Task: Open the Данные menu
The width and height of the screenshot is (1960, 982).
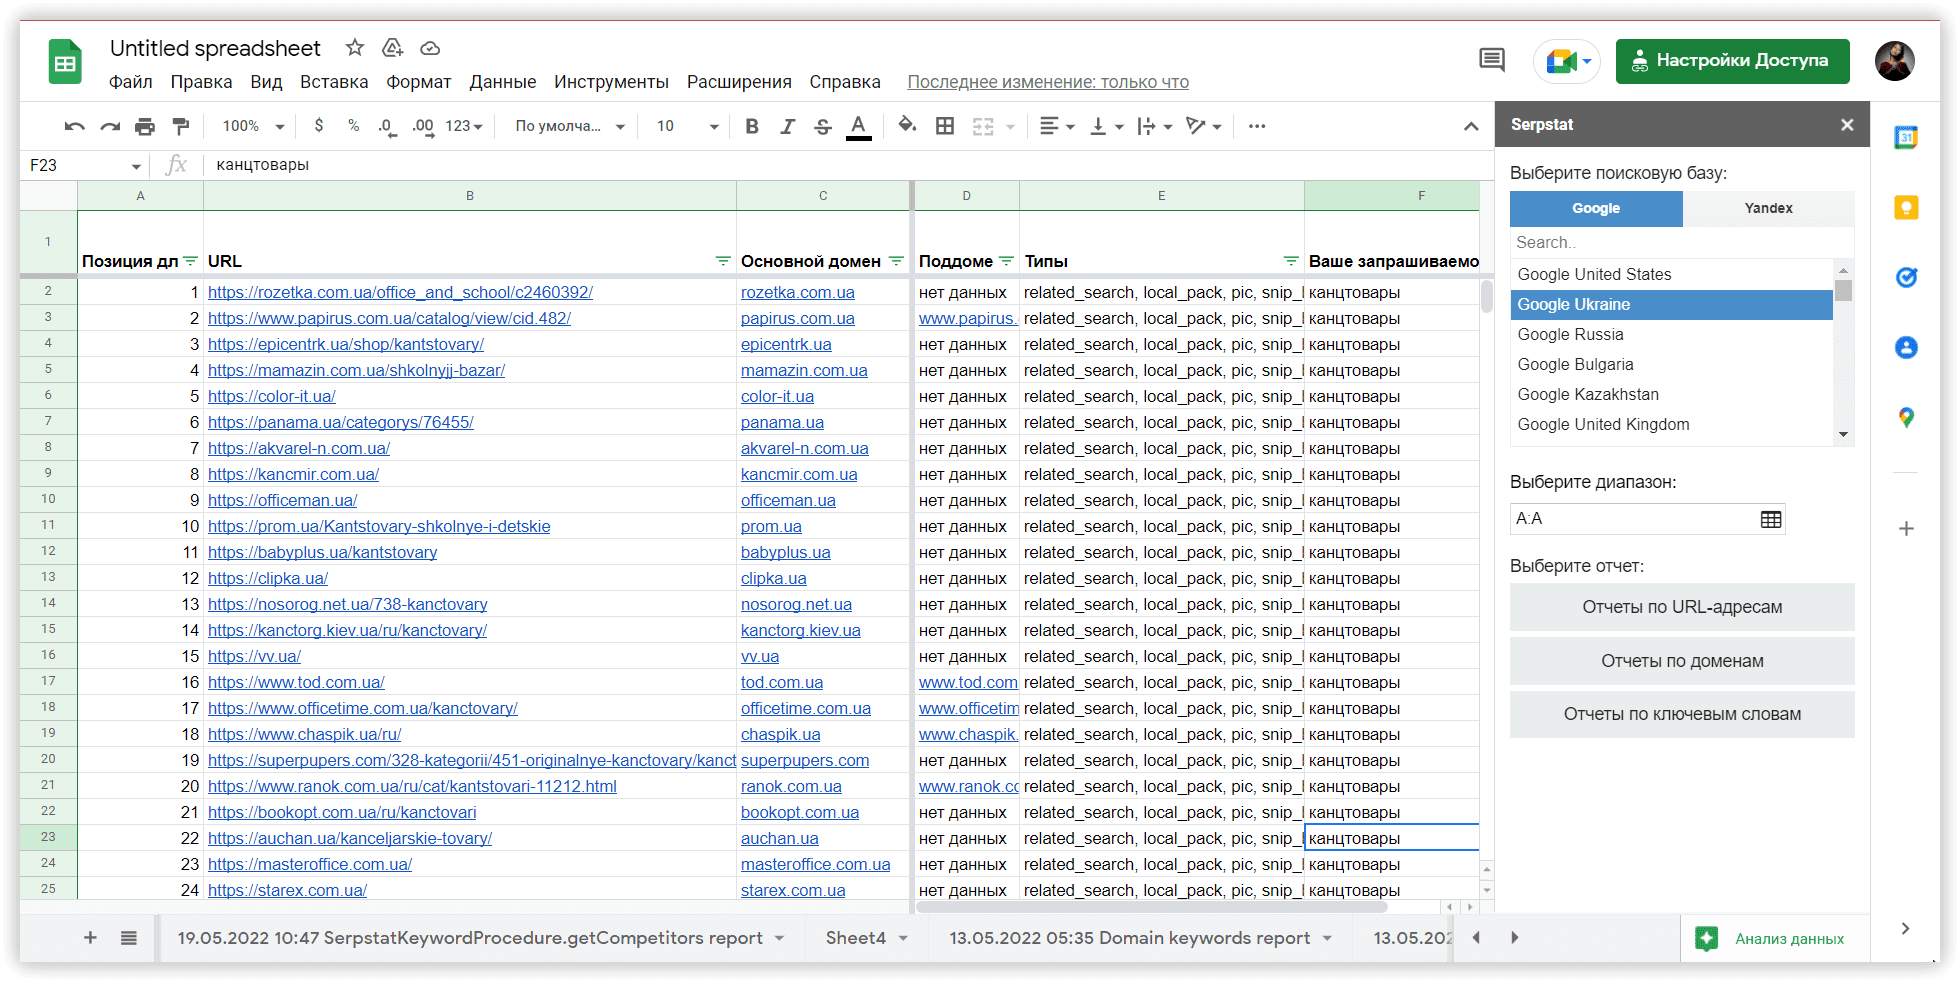Action: coord(502,82)
